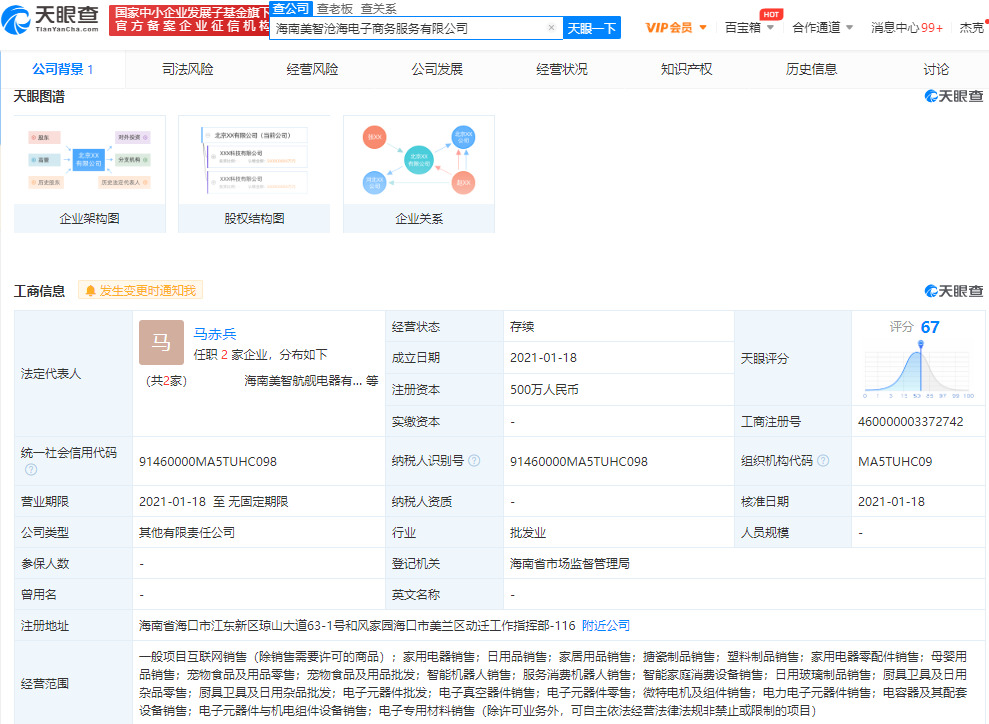Open the 企业关系 graph thumbnail
The height and width of the screenshot is (724, 989).
pyautogui.click(x=419, y=174)
